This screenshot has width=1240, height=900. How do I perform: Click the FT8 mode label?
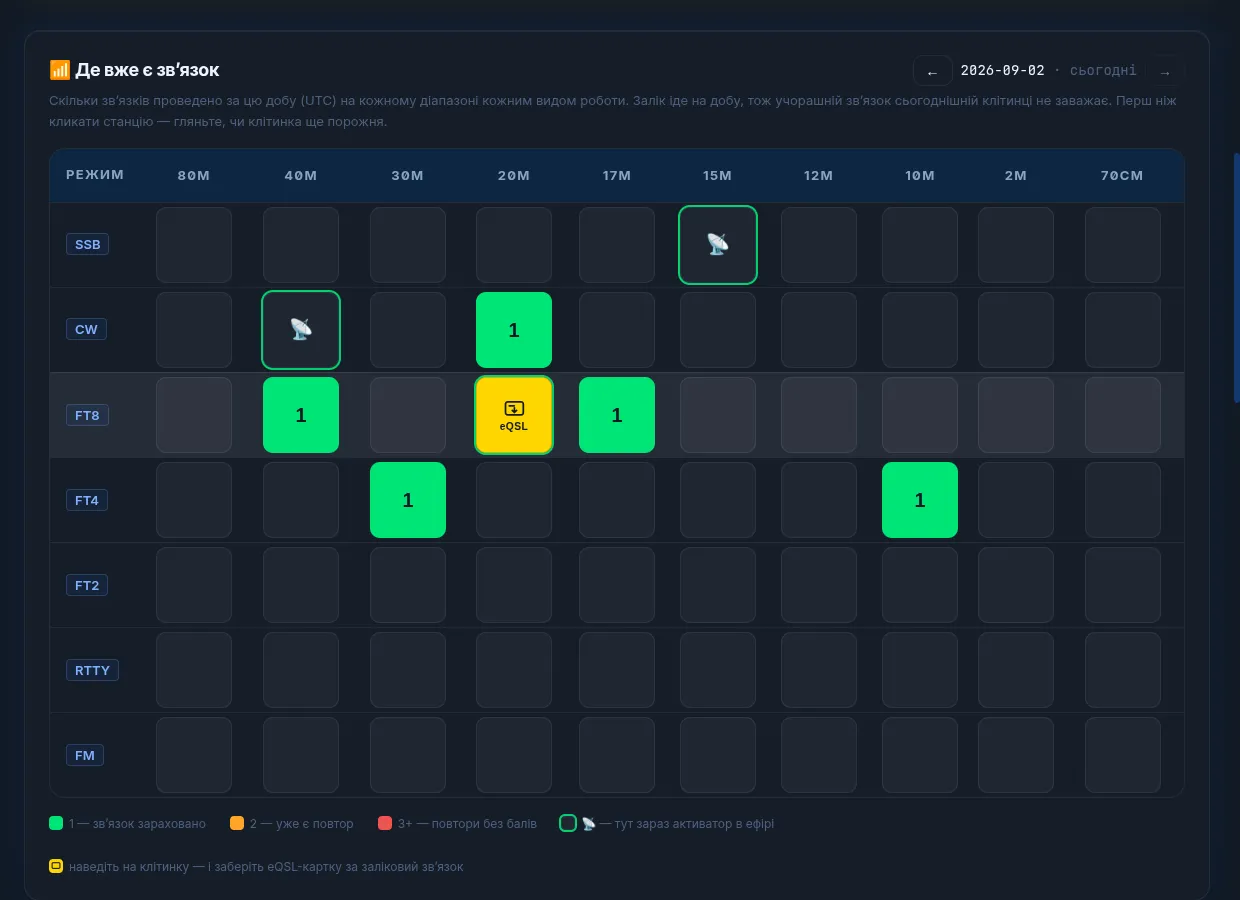coord(87,414)
